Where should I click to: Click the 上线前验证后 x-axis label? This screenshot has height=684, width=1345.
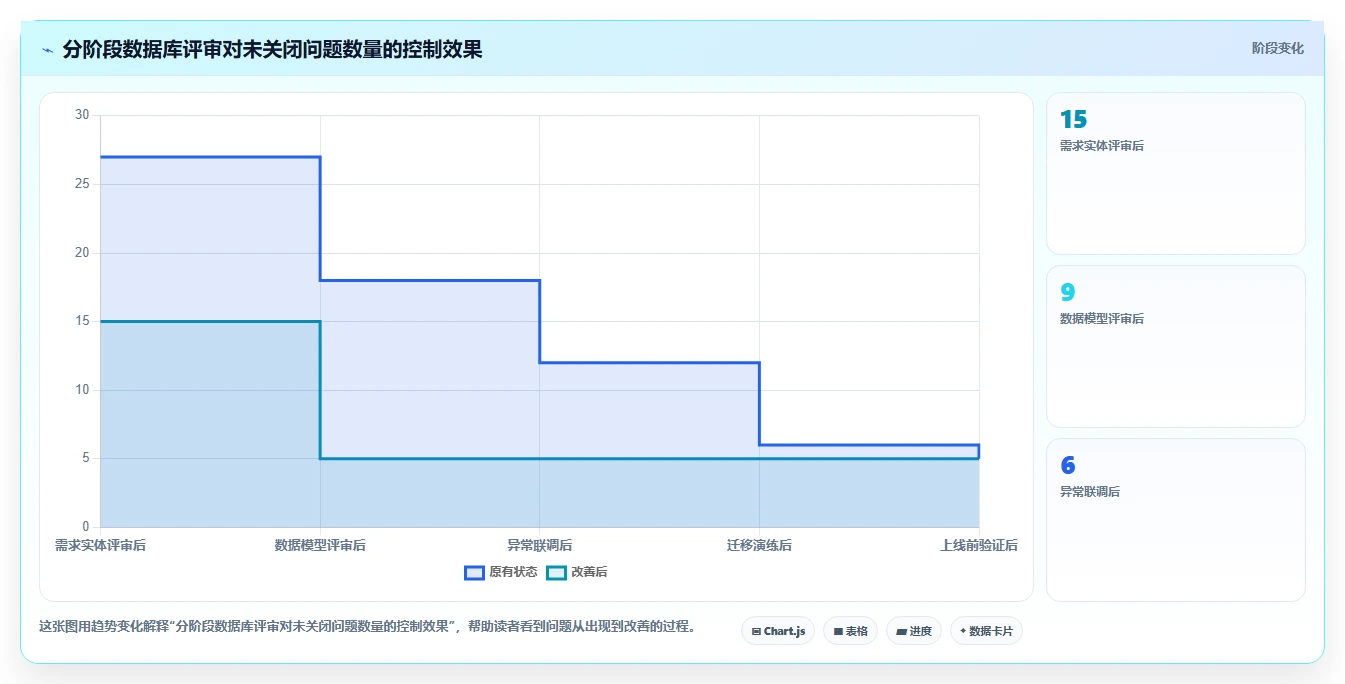pyautogui.click(x=979, y=545)
